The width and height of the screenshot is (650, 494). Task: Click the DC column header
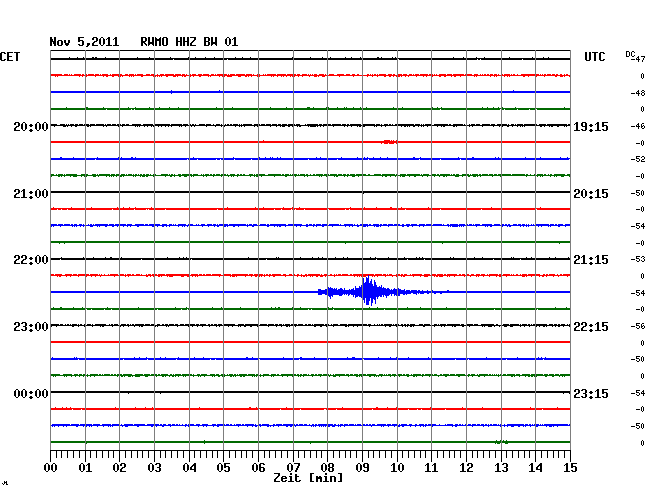630,54
